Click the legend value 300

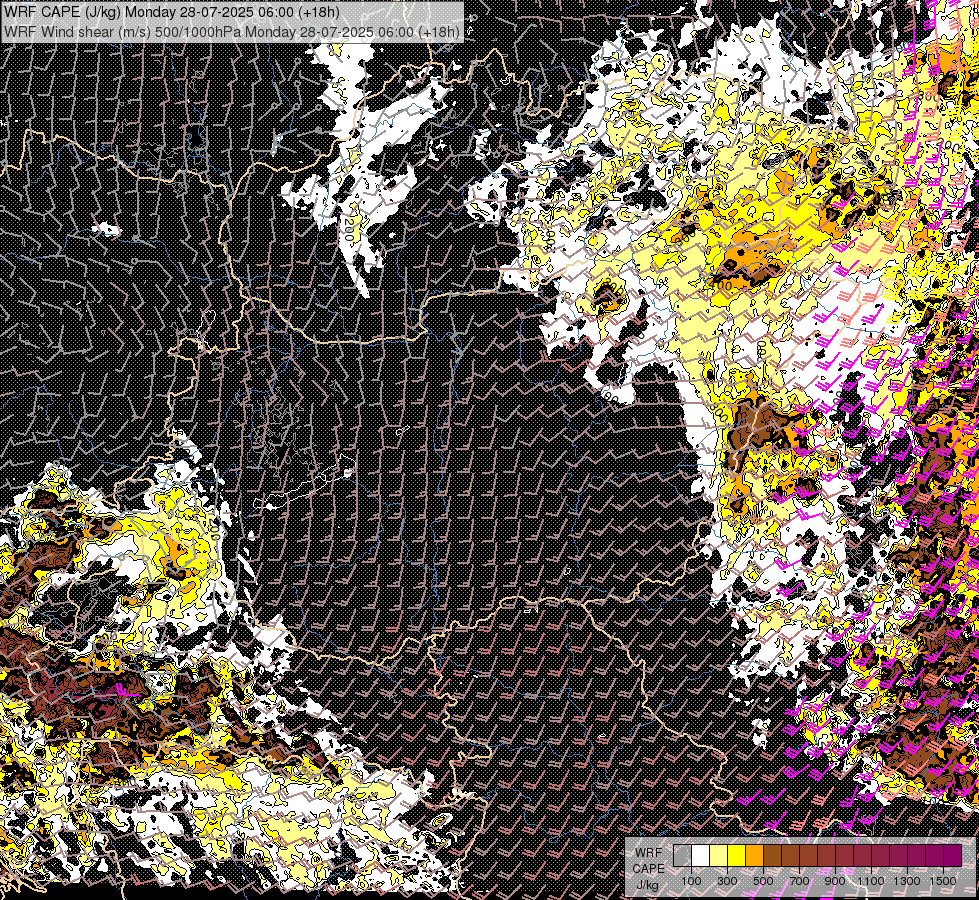[x=727, y=881]
